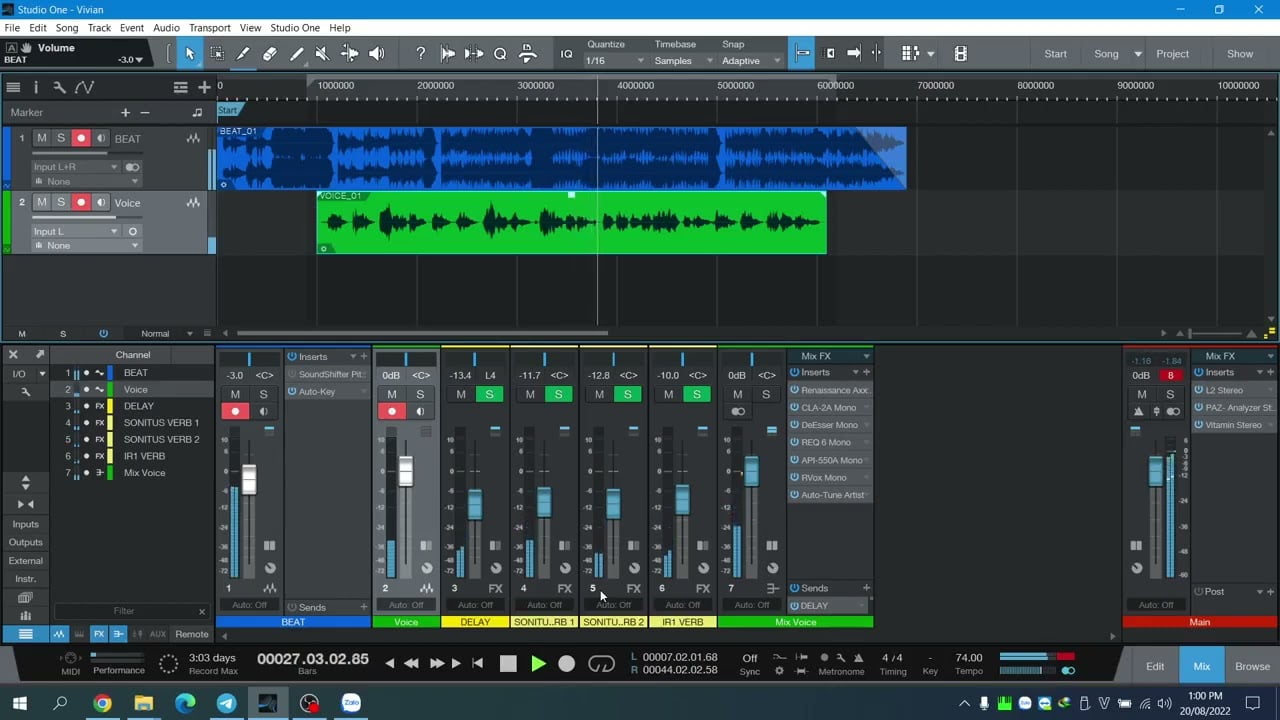Click the Main output volume fader
Screen dimensions: 1280x720
[1156, 471]
